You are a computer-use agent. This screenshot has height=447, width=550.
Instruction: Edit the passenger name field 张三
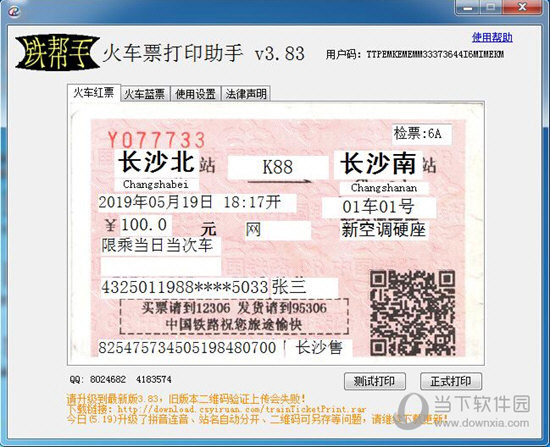click(x=304, y=287)
